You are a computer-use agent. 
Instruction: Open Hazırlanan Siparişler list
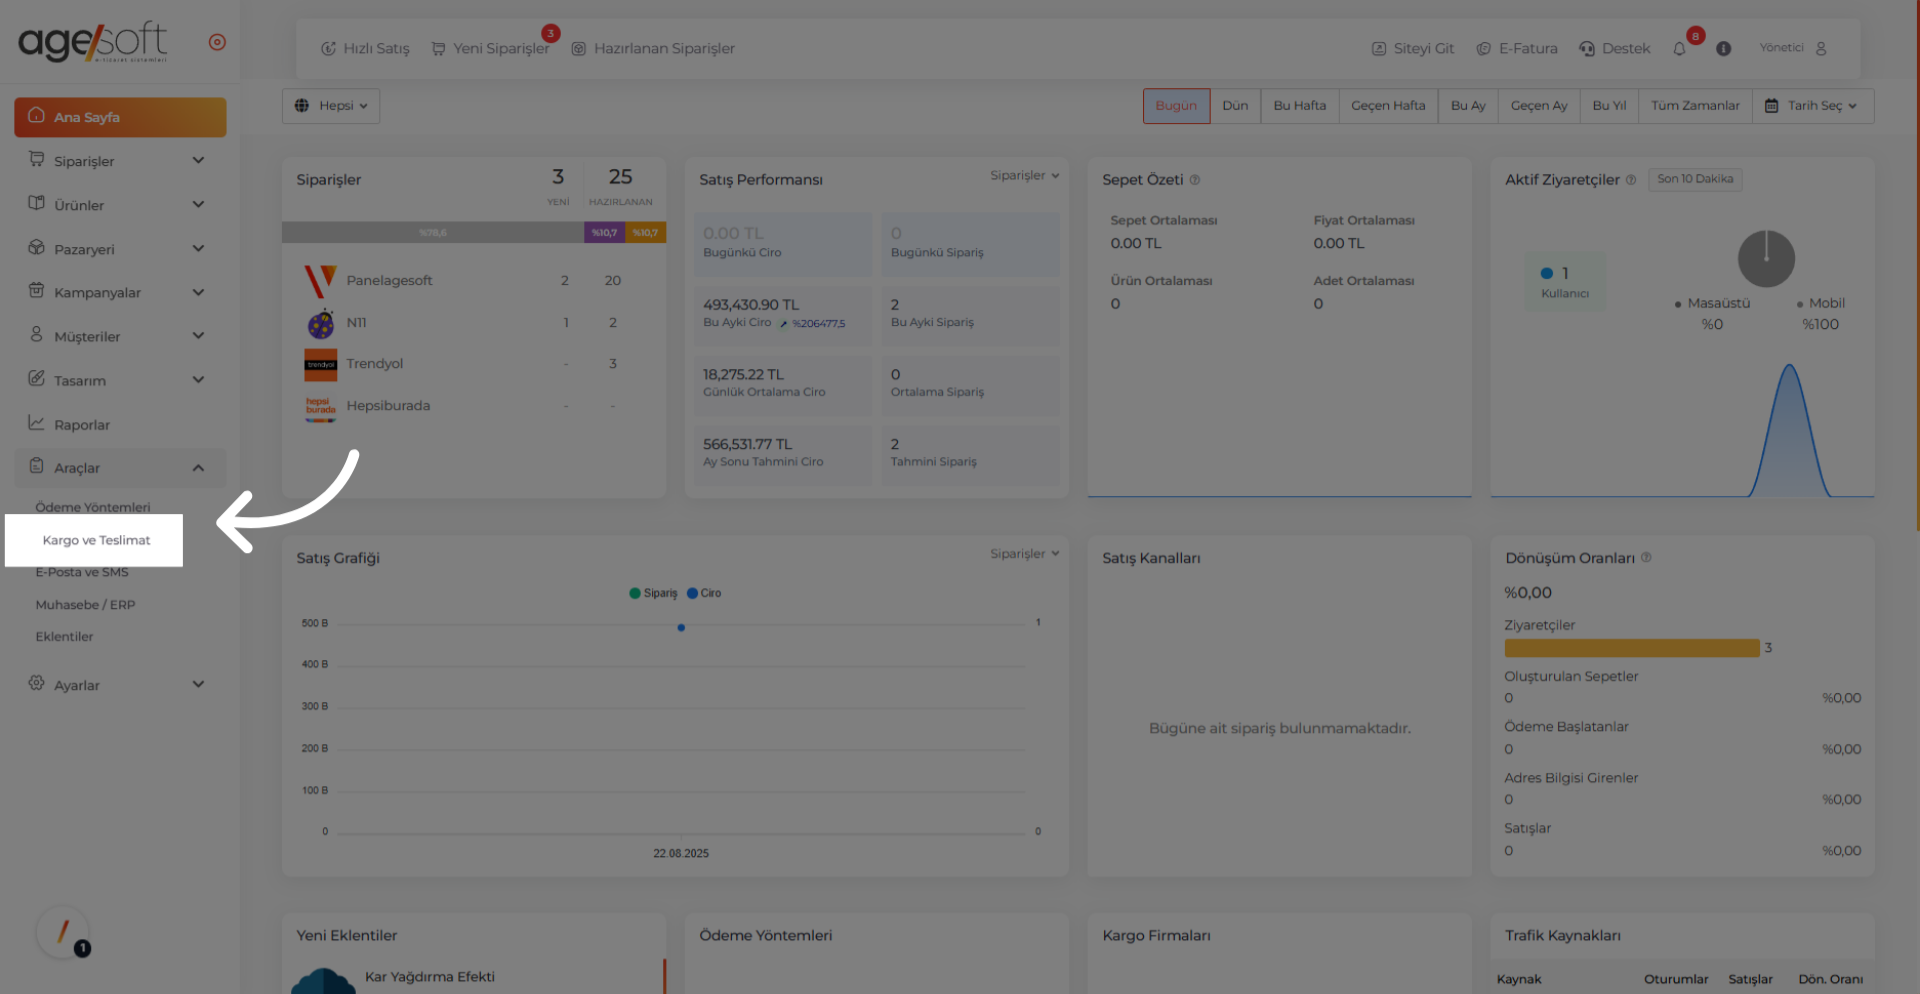coord(653,48)
